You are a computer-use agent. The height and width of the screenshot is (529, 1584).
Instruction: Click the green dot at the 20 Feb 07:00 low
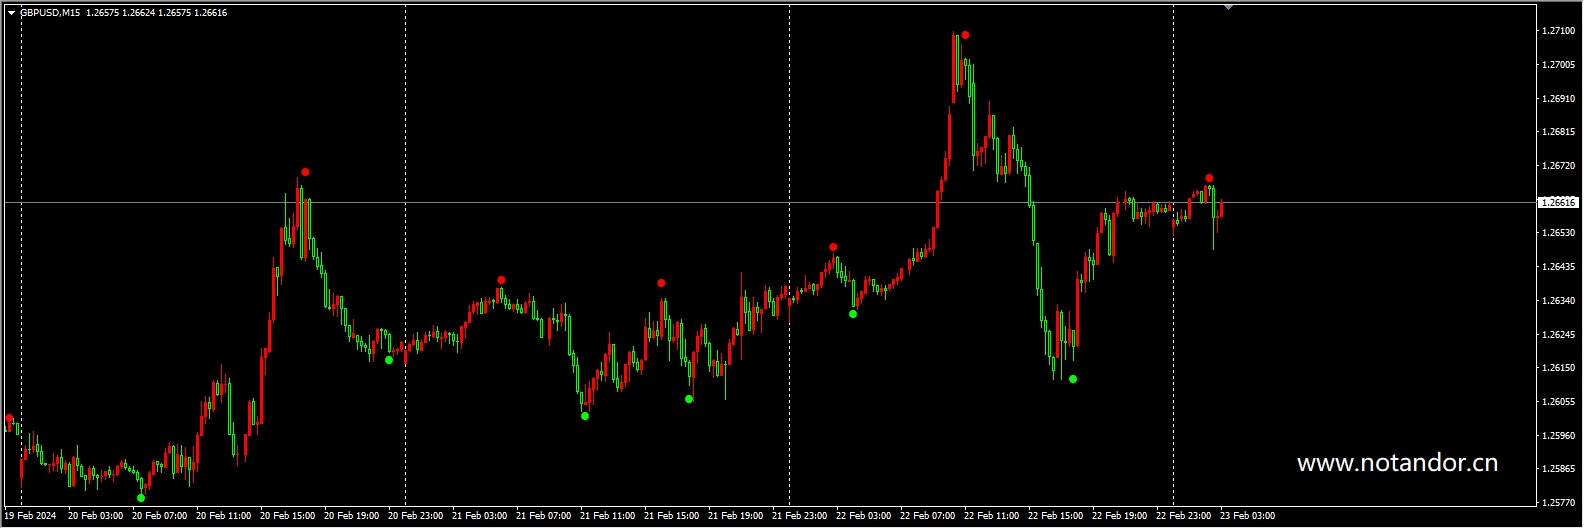(x=141, y=498)
